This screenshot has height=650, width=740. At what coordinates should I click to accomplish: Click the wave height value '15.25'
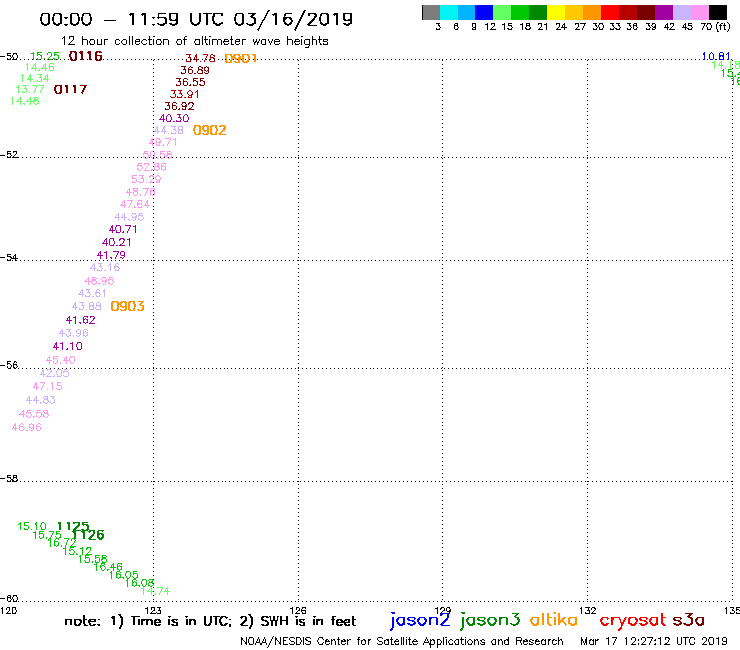point(45,56)
